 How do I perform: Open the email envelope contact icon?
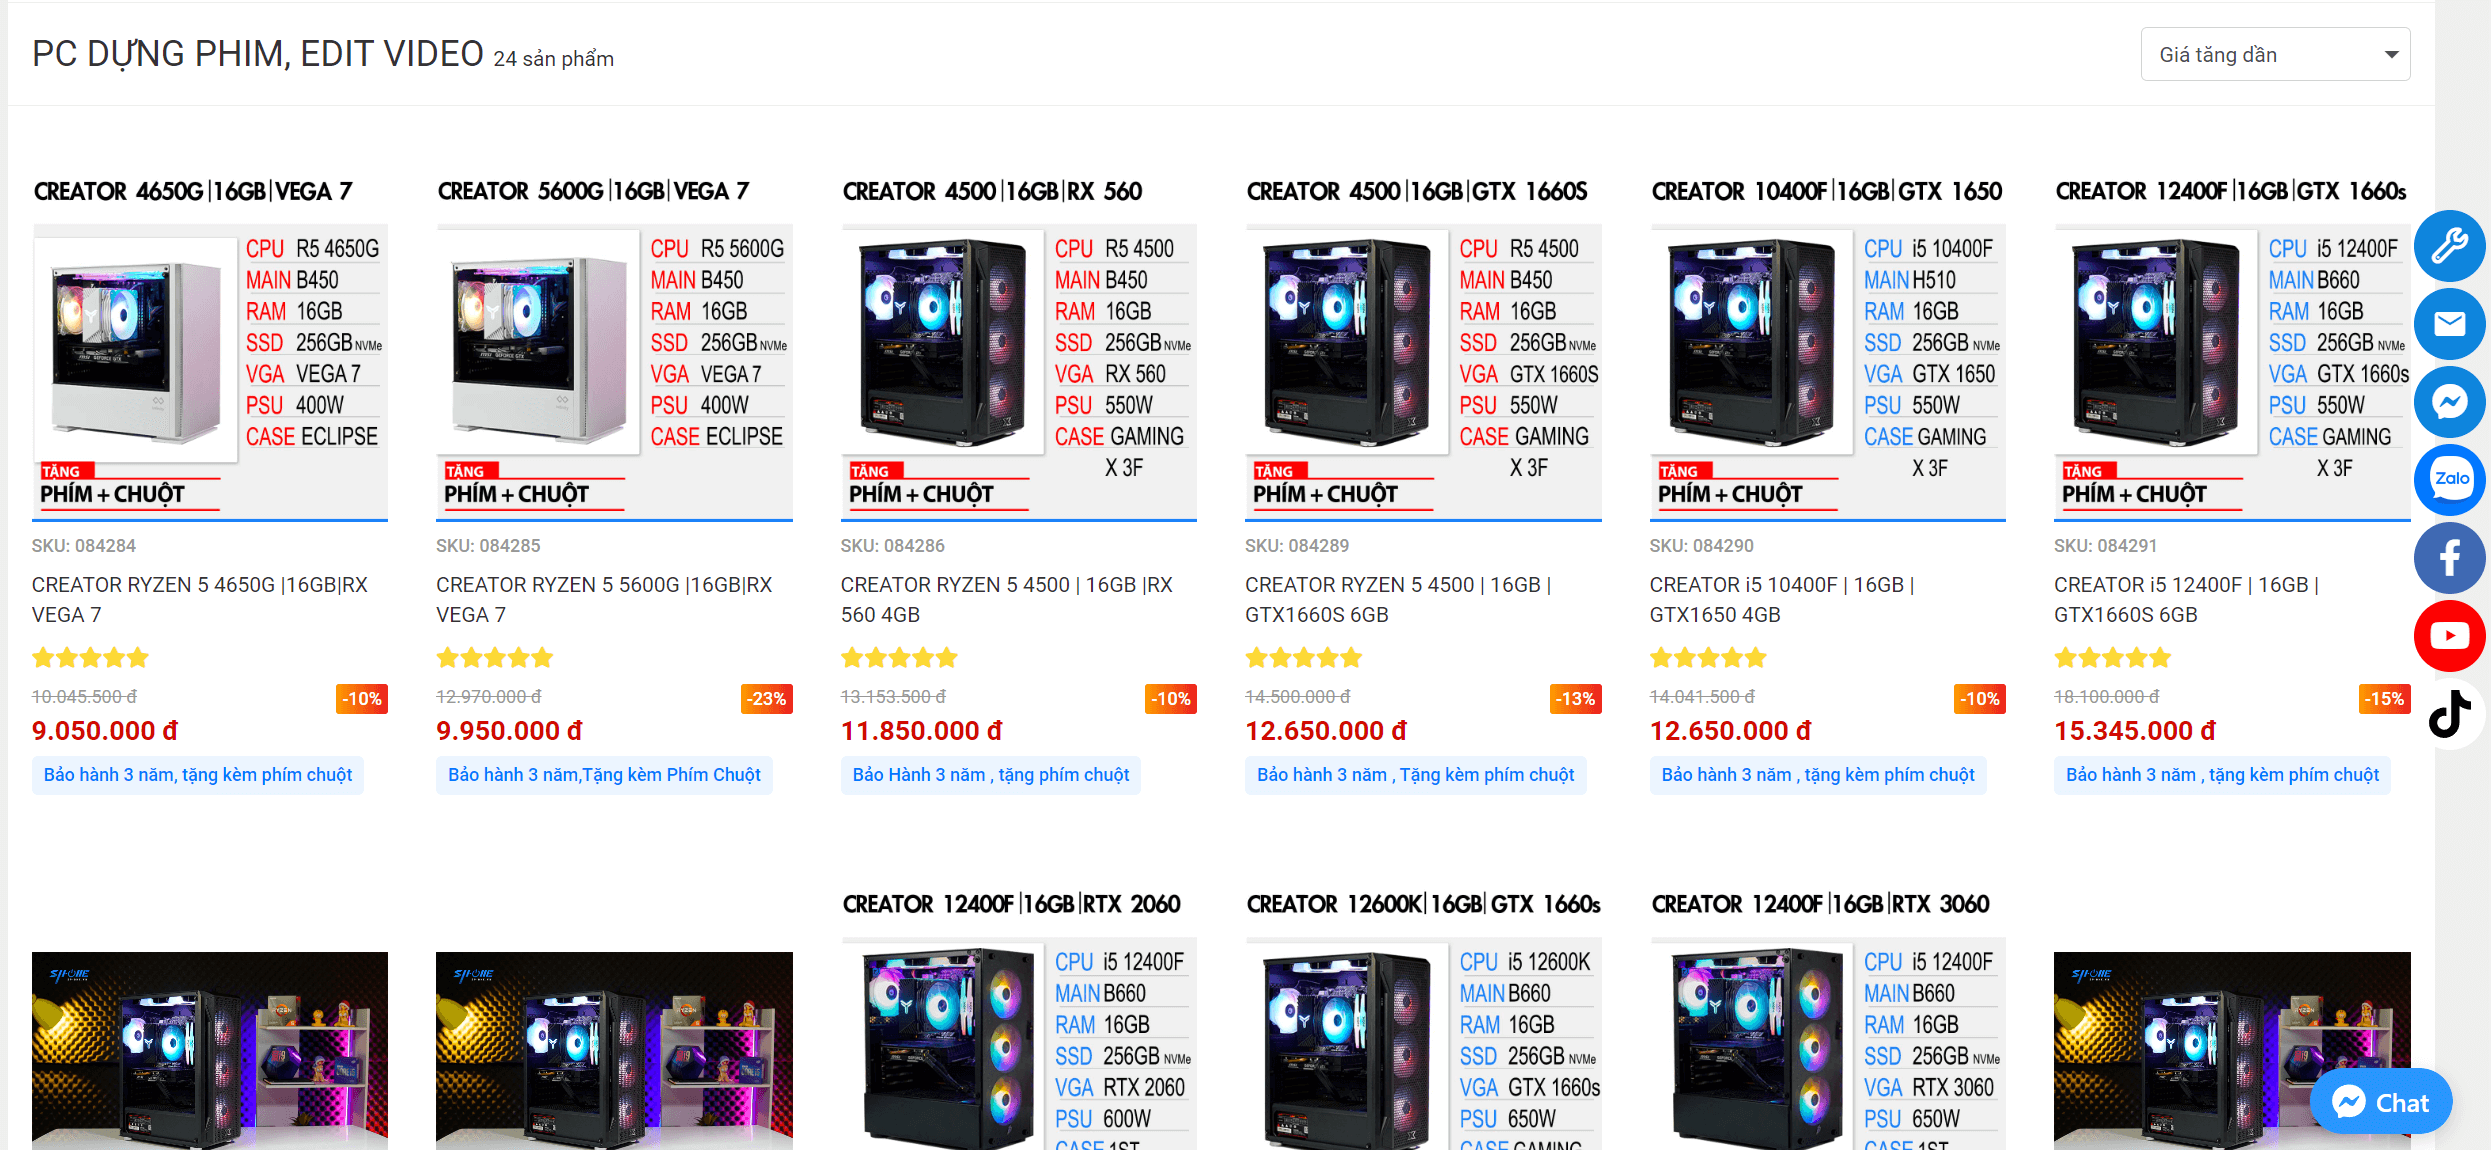coord(2449,324)
